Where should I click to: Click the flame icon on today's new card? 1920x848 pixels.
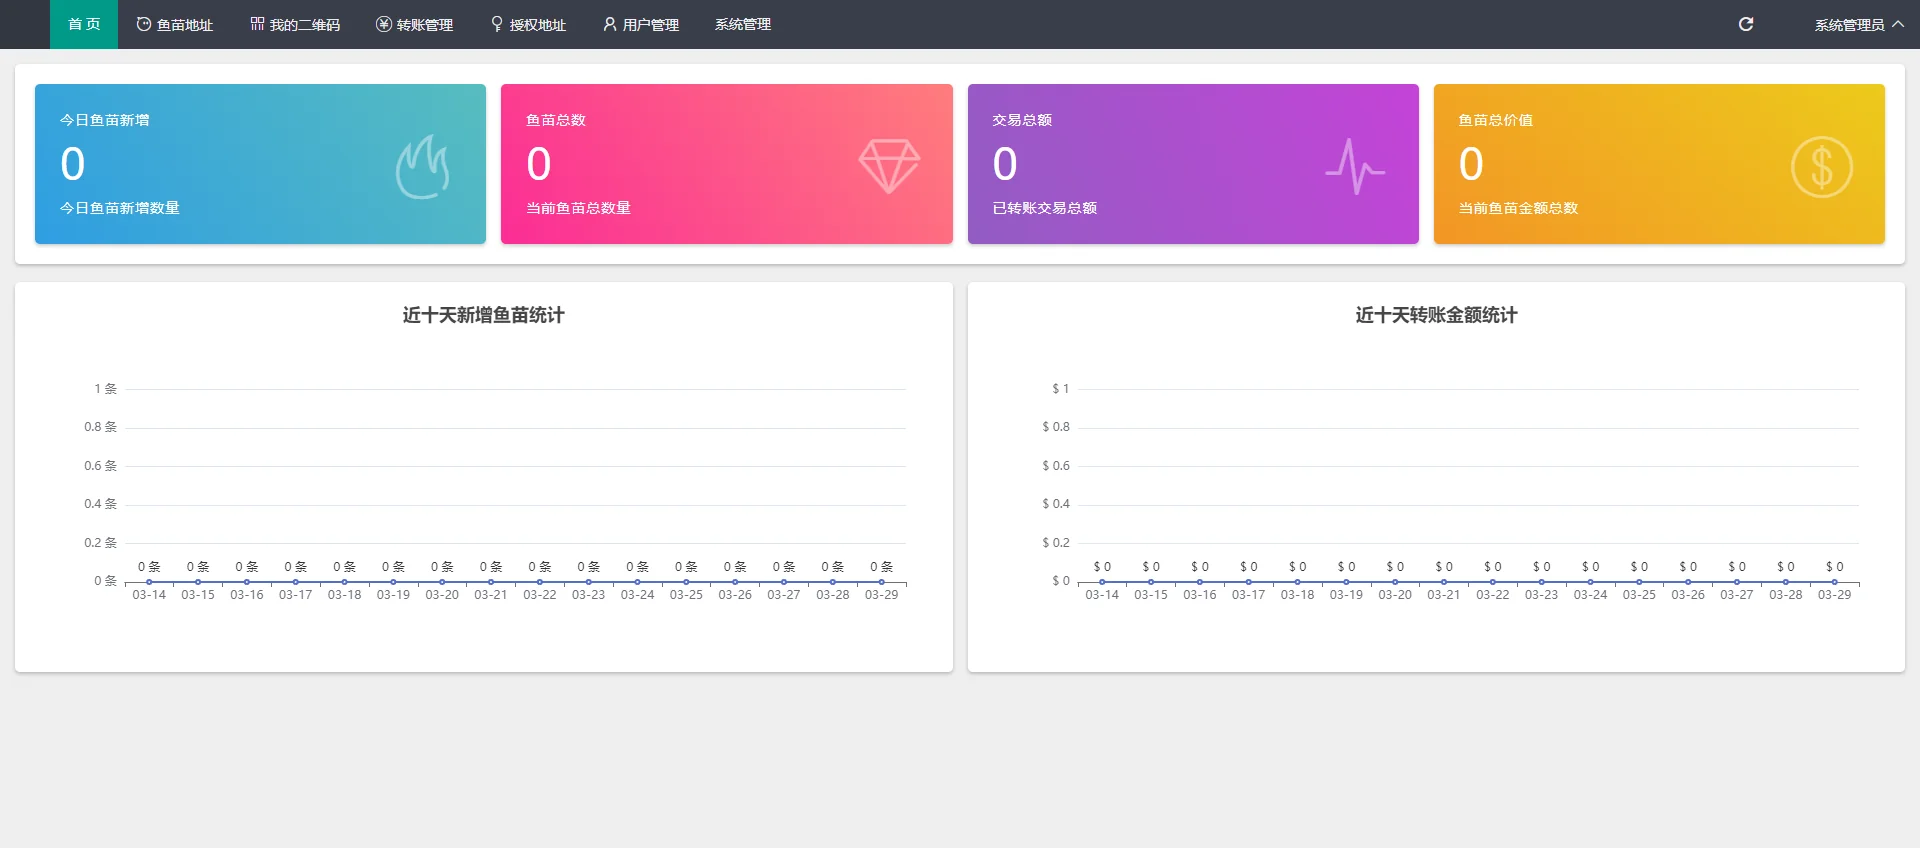tap(422, 167)
